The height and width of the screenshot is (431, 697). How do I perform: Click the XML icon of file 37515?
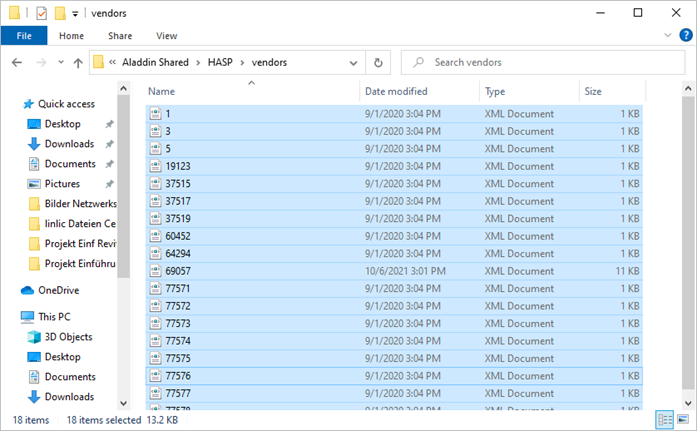pyautogui.click(x=155, y=184)
